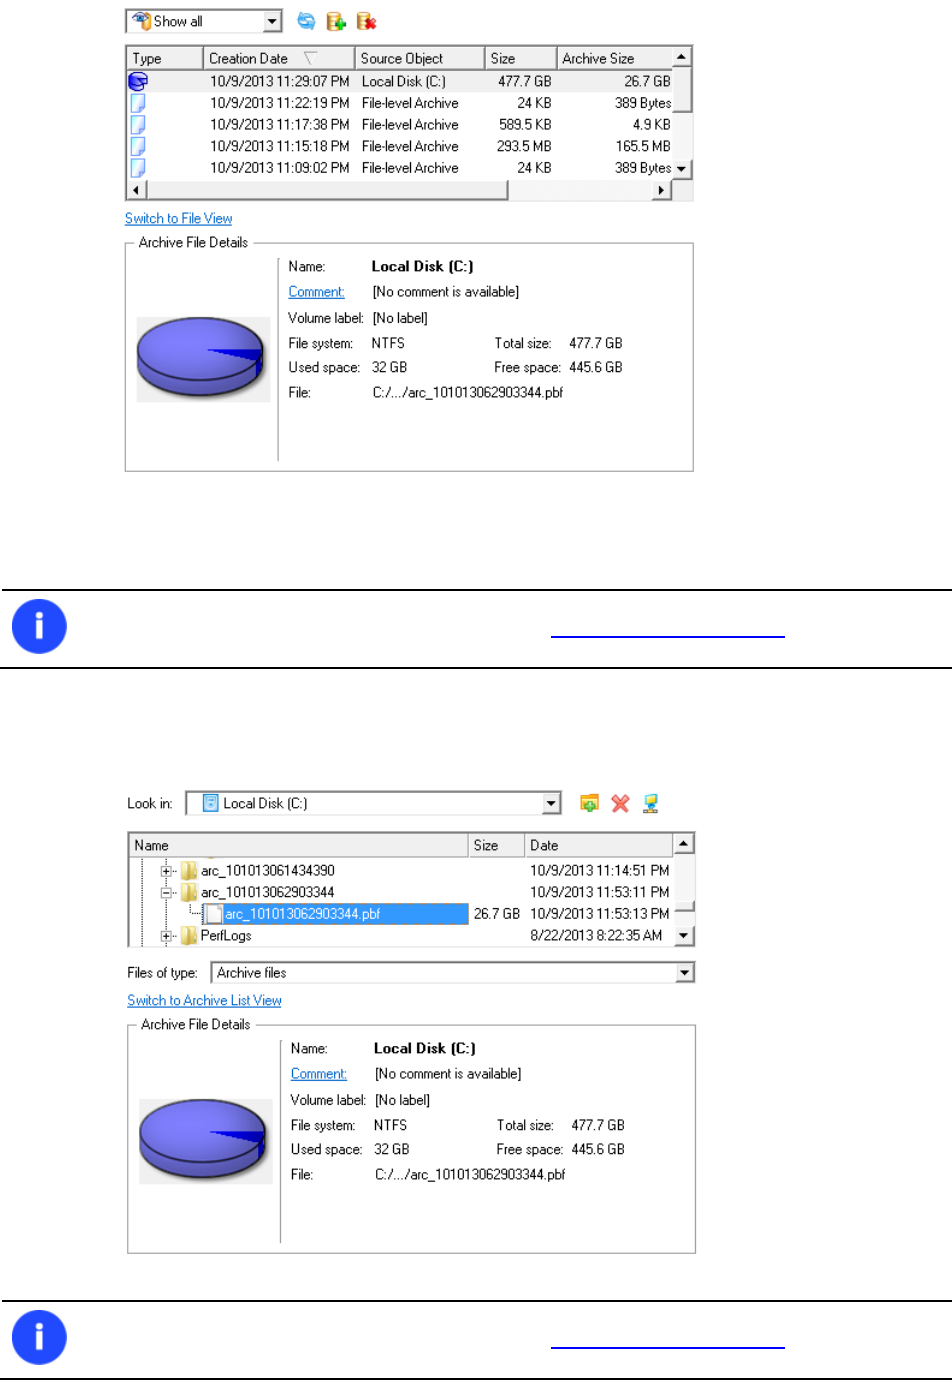Open the Show all filter dropdown

click(273, 21)
